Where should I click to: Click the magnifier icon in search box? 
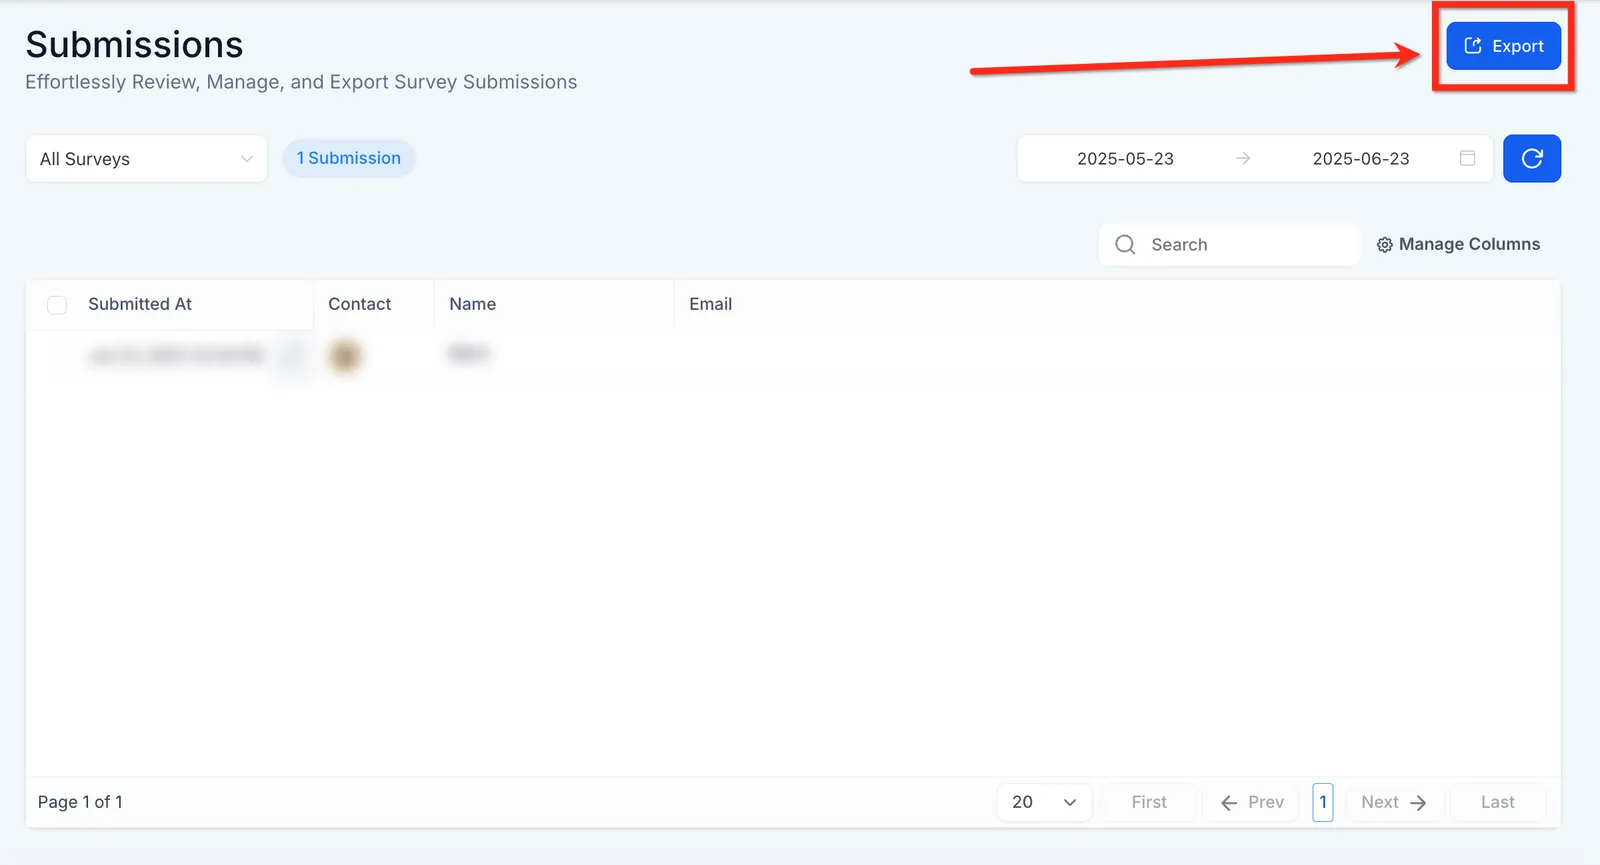(1125, 245)
